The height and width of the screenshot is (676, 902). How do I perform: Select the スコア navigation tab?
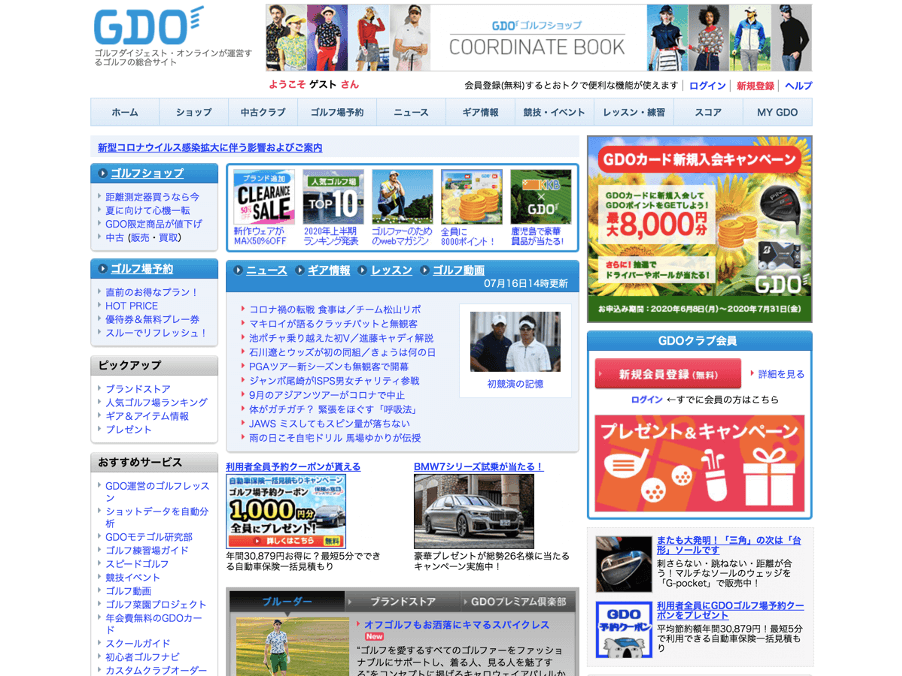click(x=708, y=112)
